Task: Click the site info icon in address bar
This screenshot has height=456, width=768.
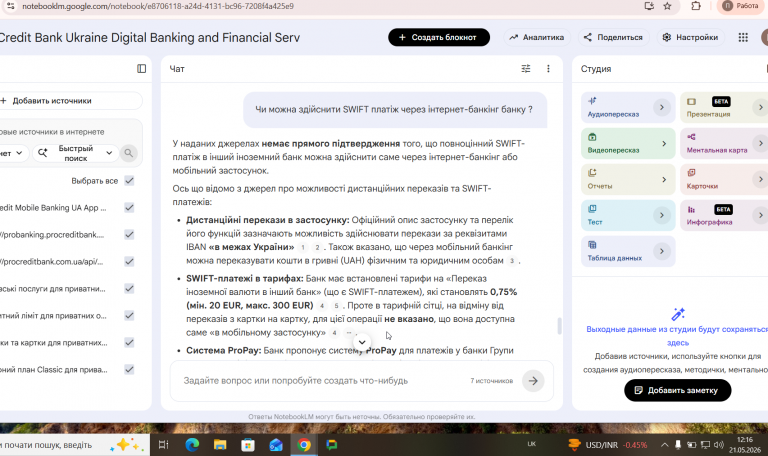Action: point(10,6)
